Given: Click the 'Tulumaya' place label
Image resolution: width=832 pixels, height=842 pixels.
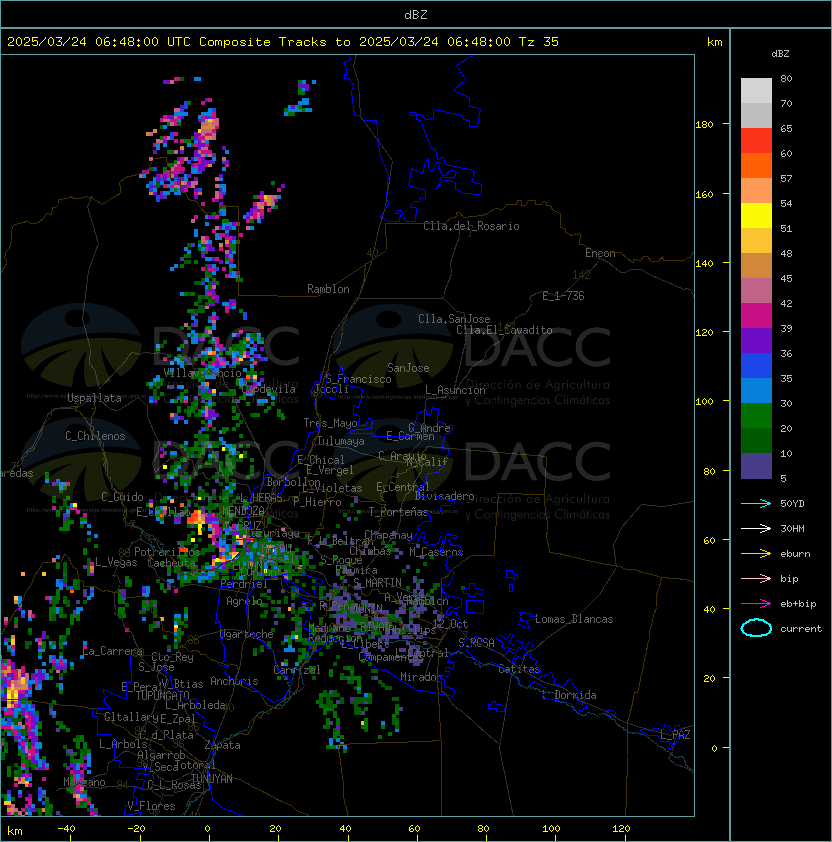Looking at the screenshot, I should [x=341, y=441].
